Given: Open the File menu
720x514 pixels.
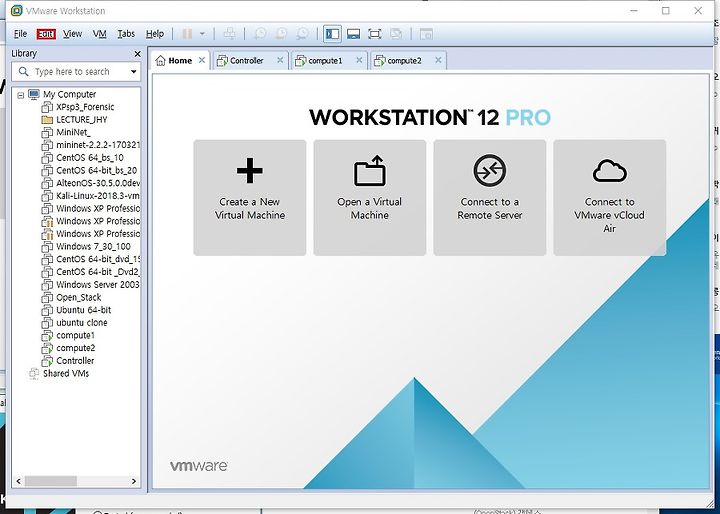Looking at the screenshot, I should pyautogui.click(x=20, y=34).
